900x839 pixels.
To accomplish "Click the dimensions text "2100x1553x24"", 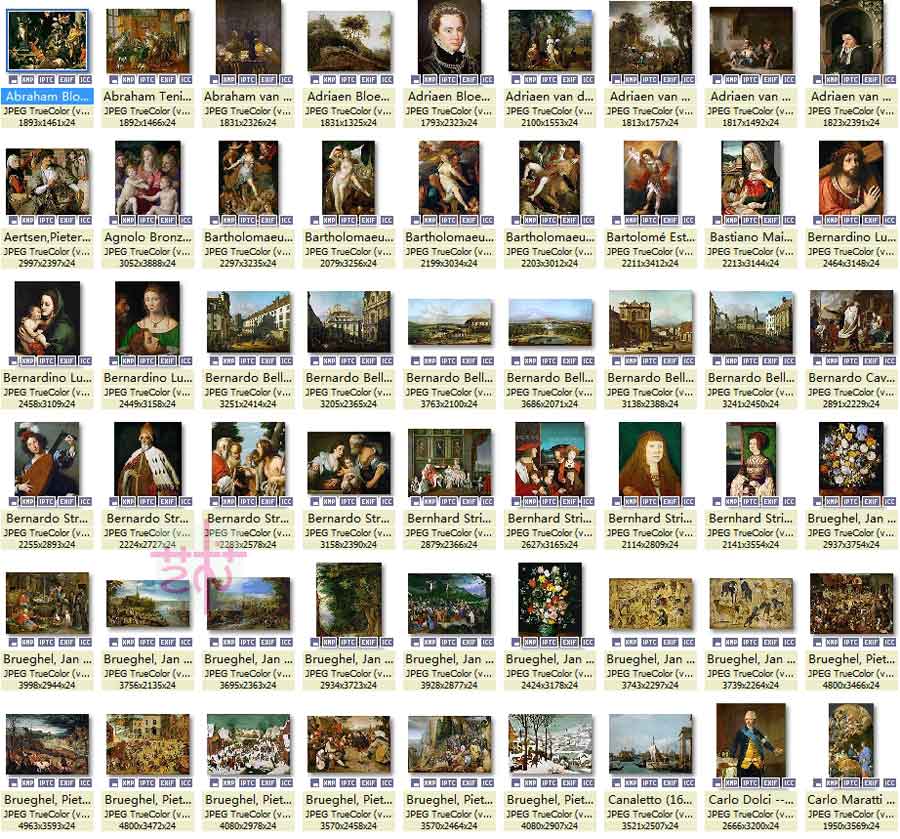I will click(550, 122).
